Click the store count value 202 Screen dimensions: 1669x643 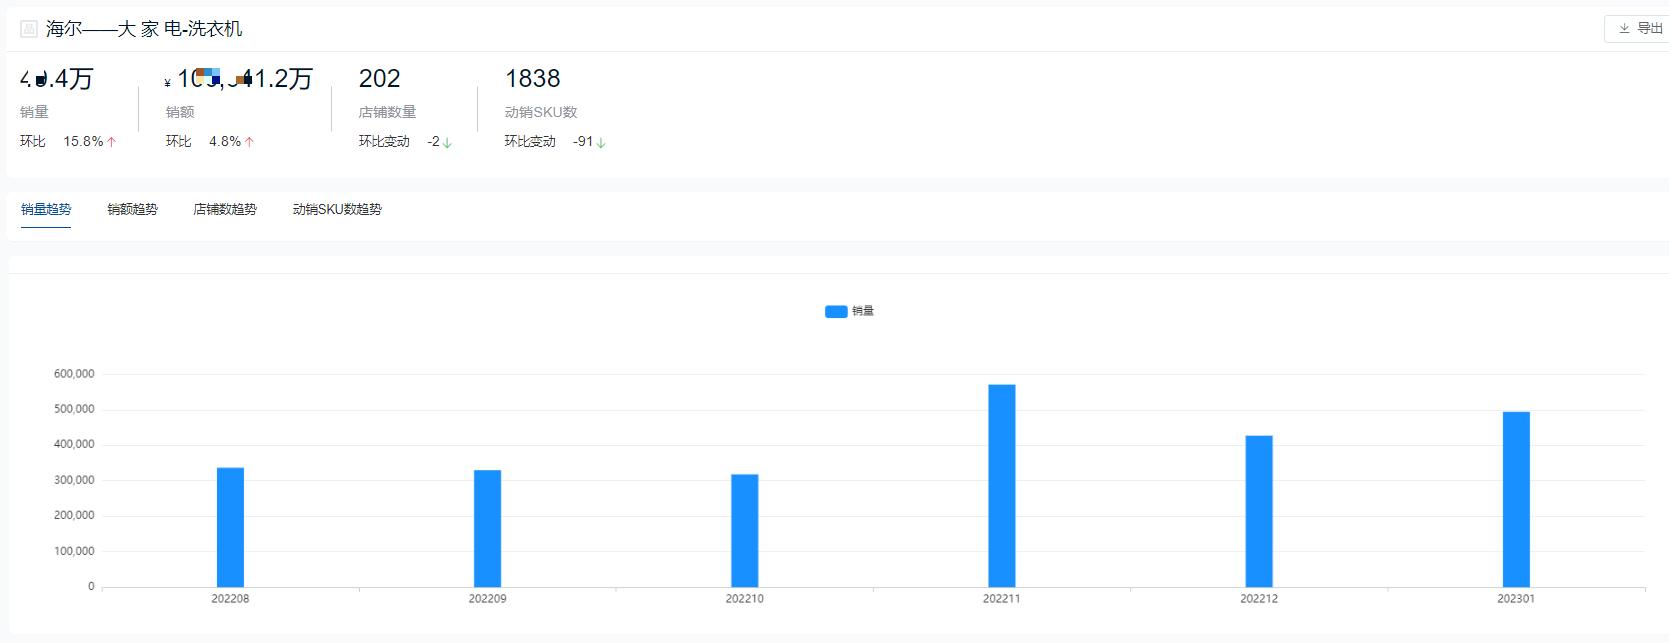[380, 78]
